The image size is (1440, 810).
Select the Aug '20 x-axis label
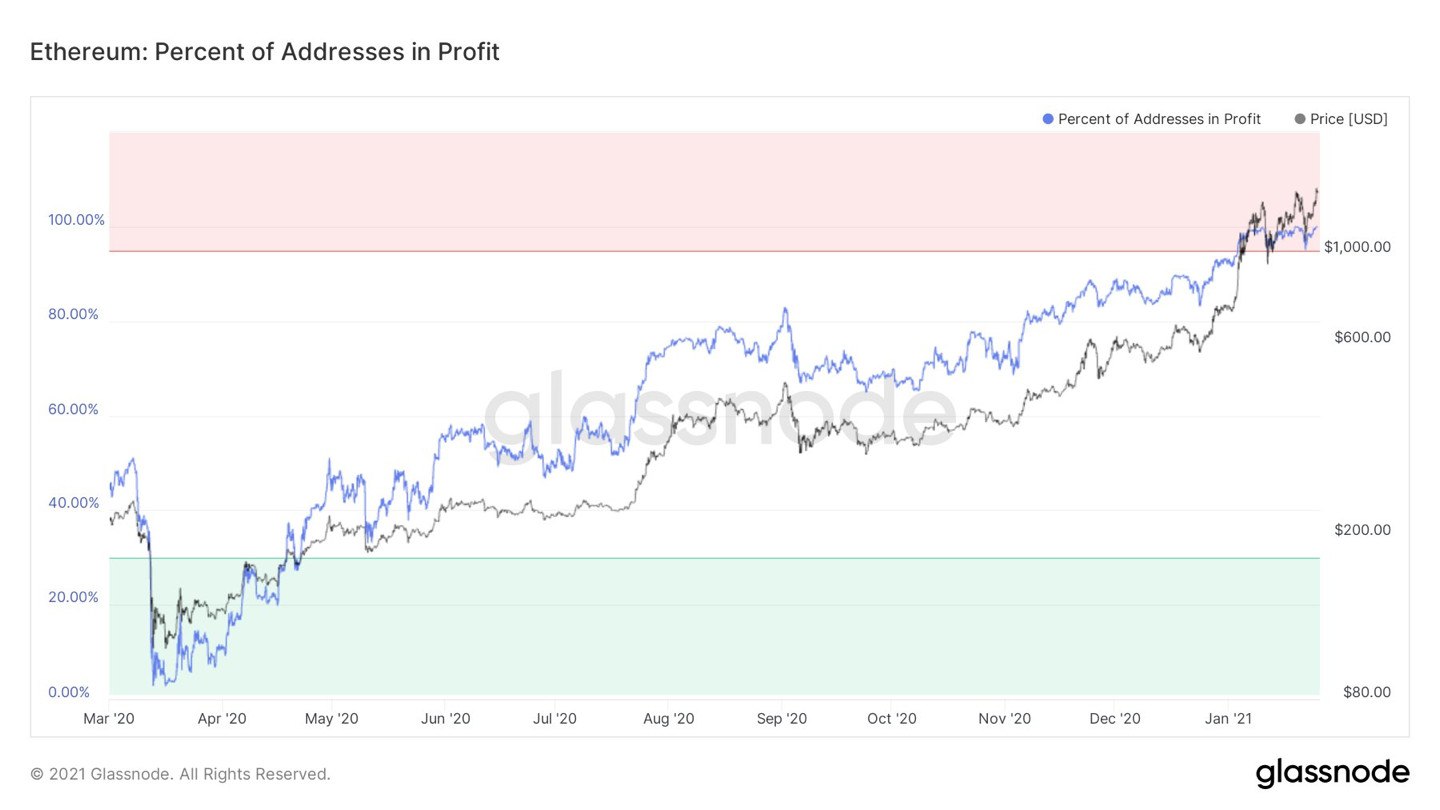(669, 719)
